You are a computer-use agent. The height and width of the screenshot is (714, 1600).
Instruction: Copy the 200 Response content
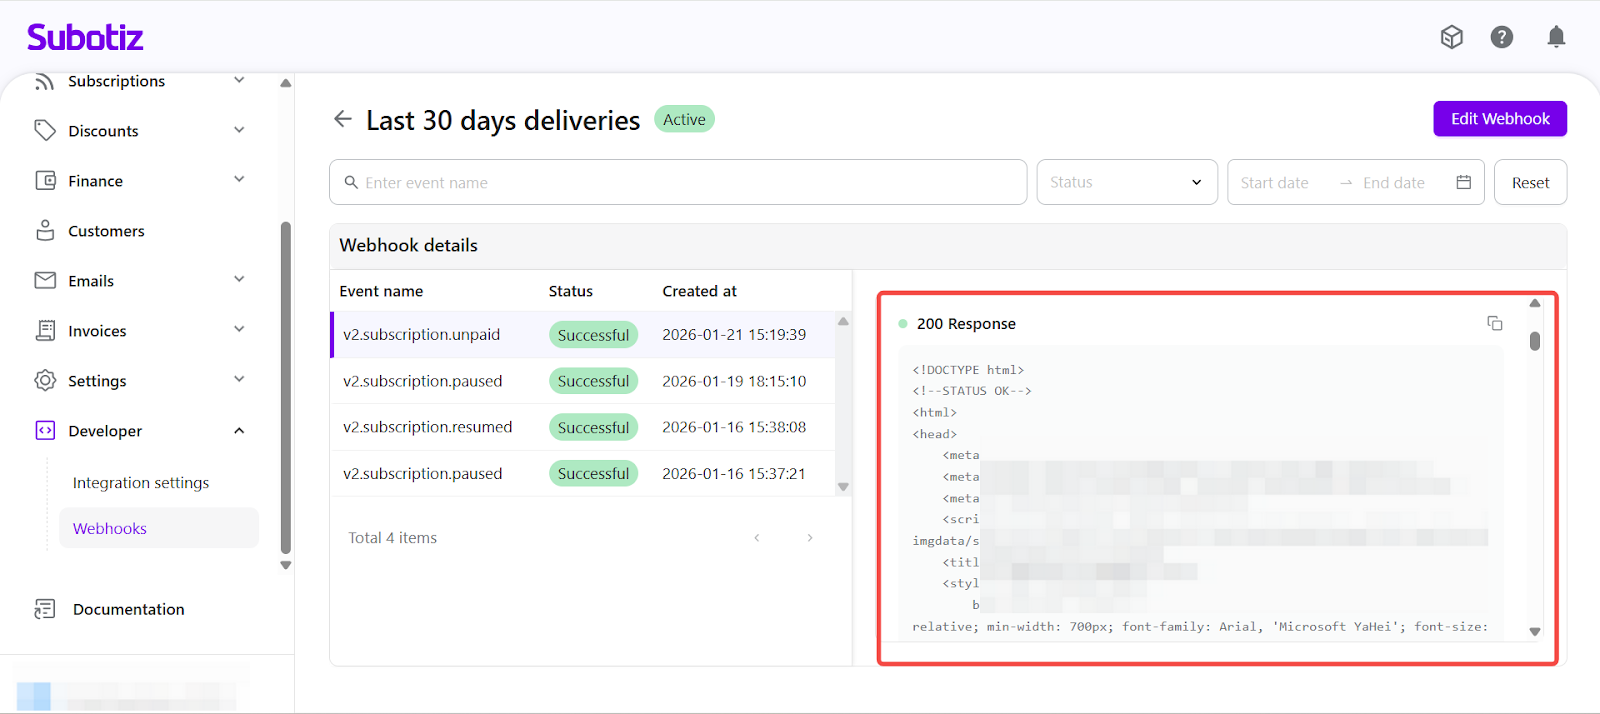(x=1494, y=323)
